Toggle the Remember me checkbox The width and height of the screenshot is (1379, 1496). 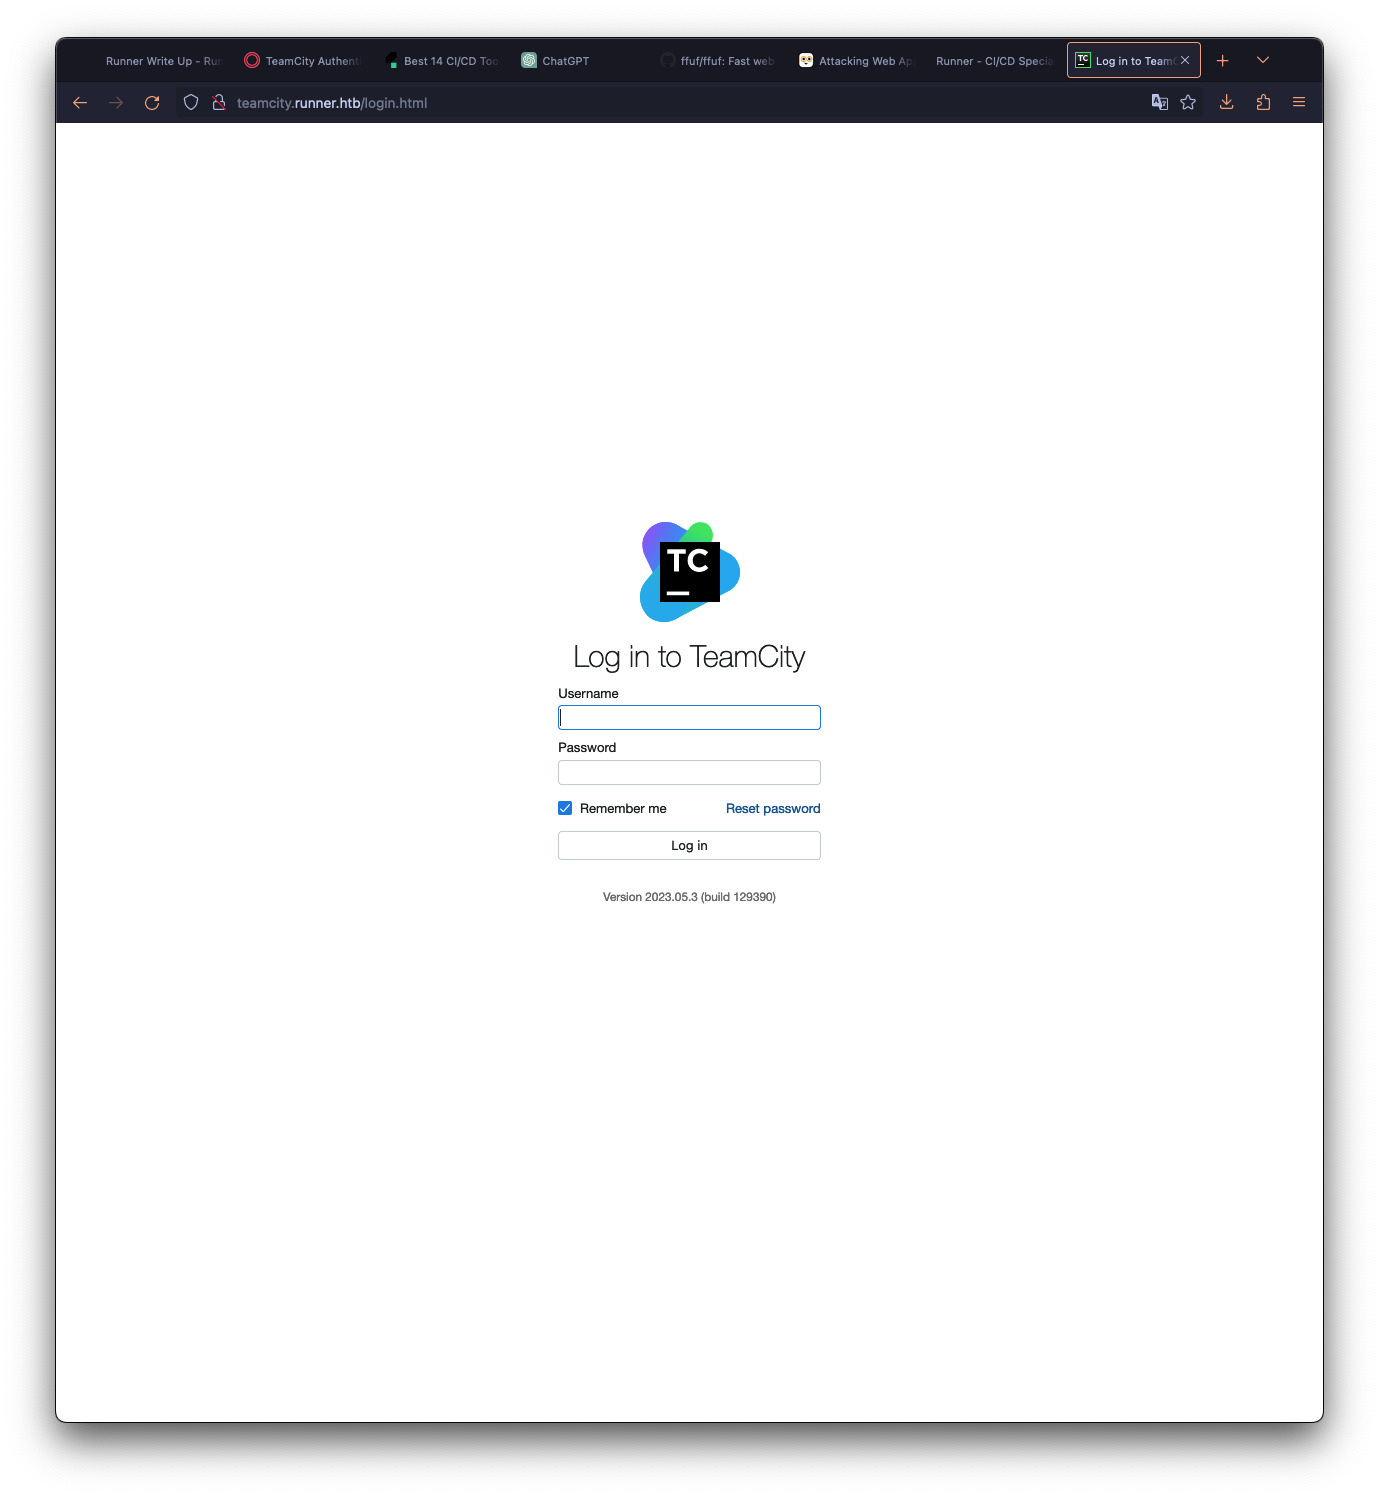coord(565,808)
